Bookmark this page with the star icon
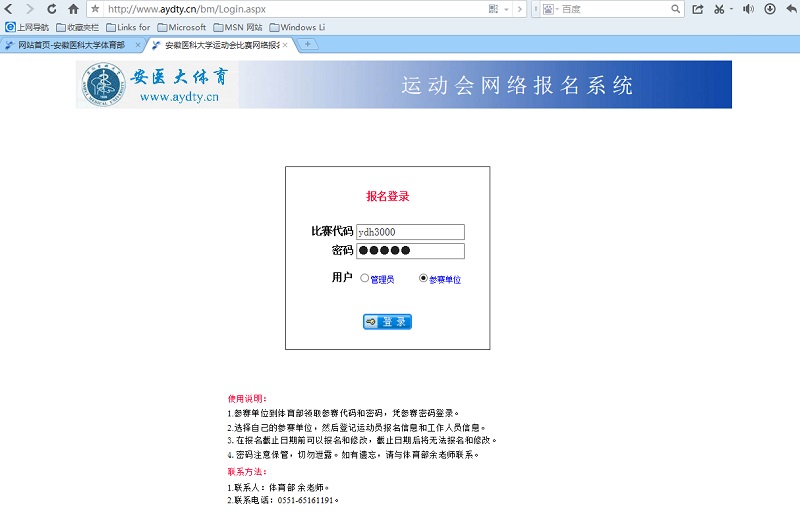The image size is (800, 519). (95, 9)
